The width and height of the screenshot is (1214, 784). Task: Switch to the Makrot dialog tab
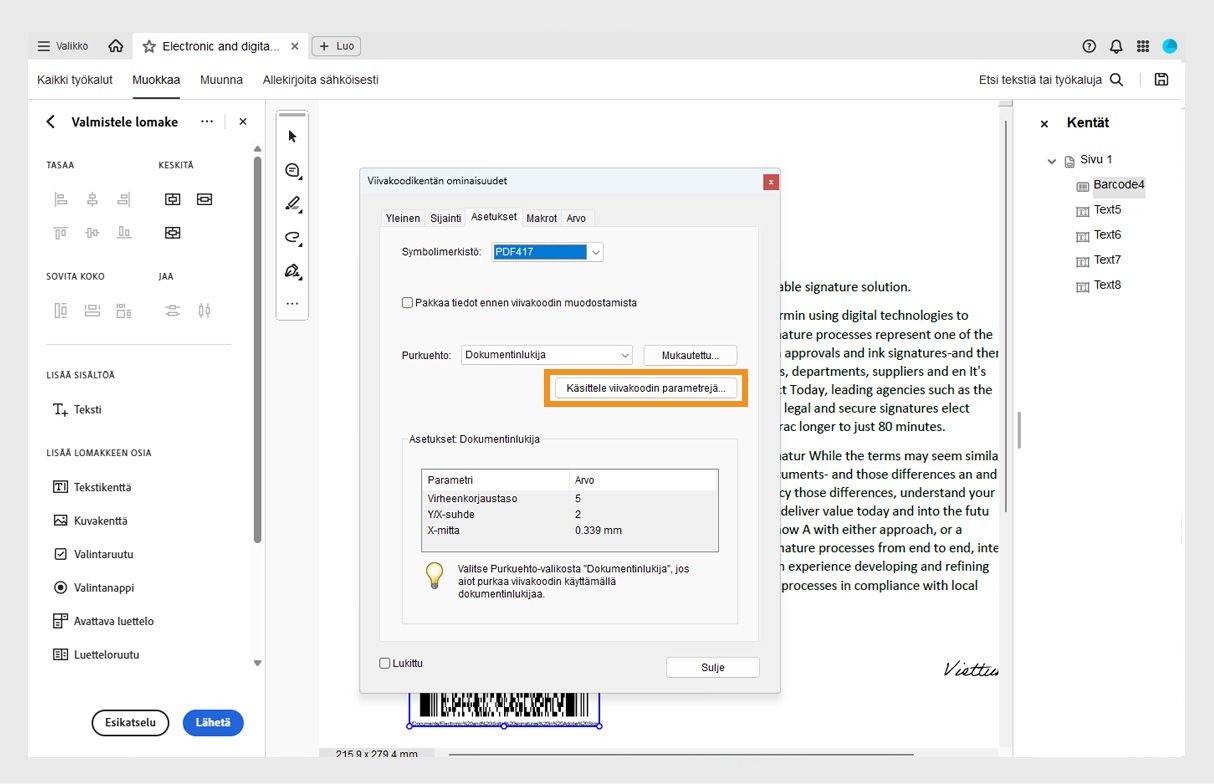pos(542,218)
